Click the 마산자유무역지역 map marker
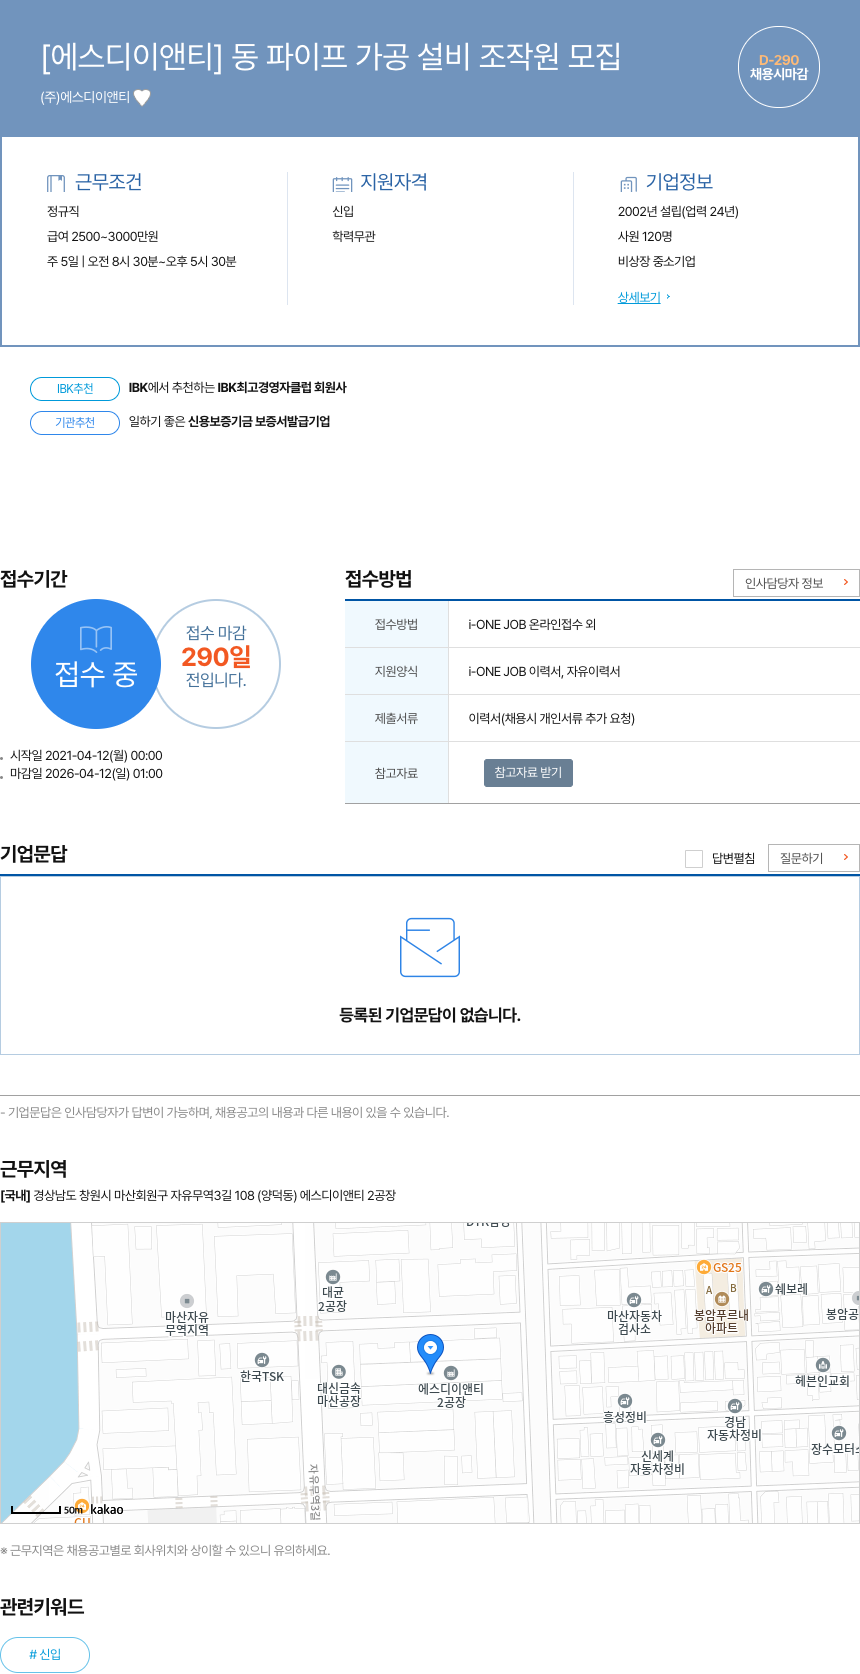This screenshot has width=860, height=1674. 187,1301
